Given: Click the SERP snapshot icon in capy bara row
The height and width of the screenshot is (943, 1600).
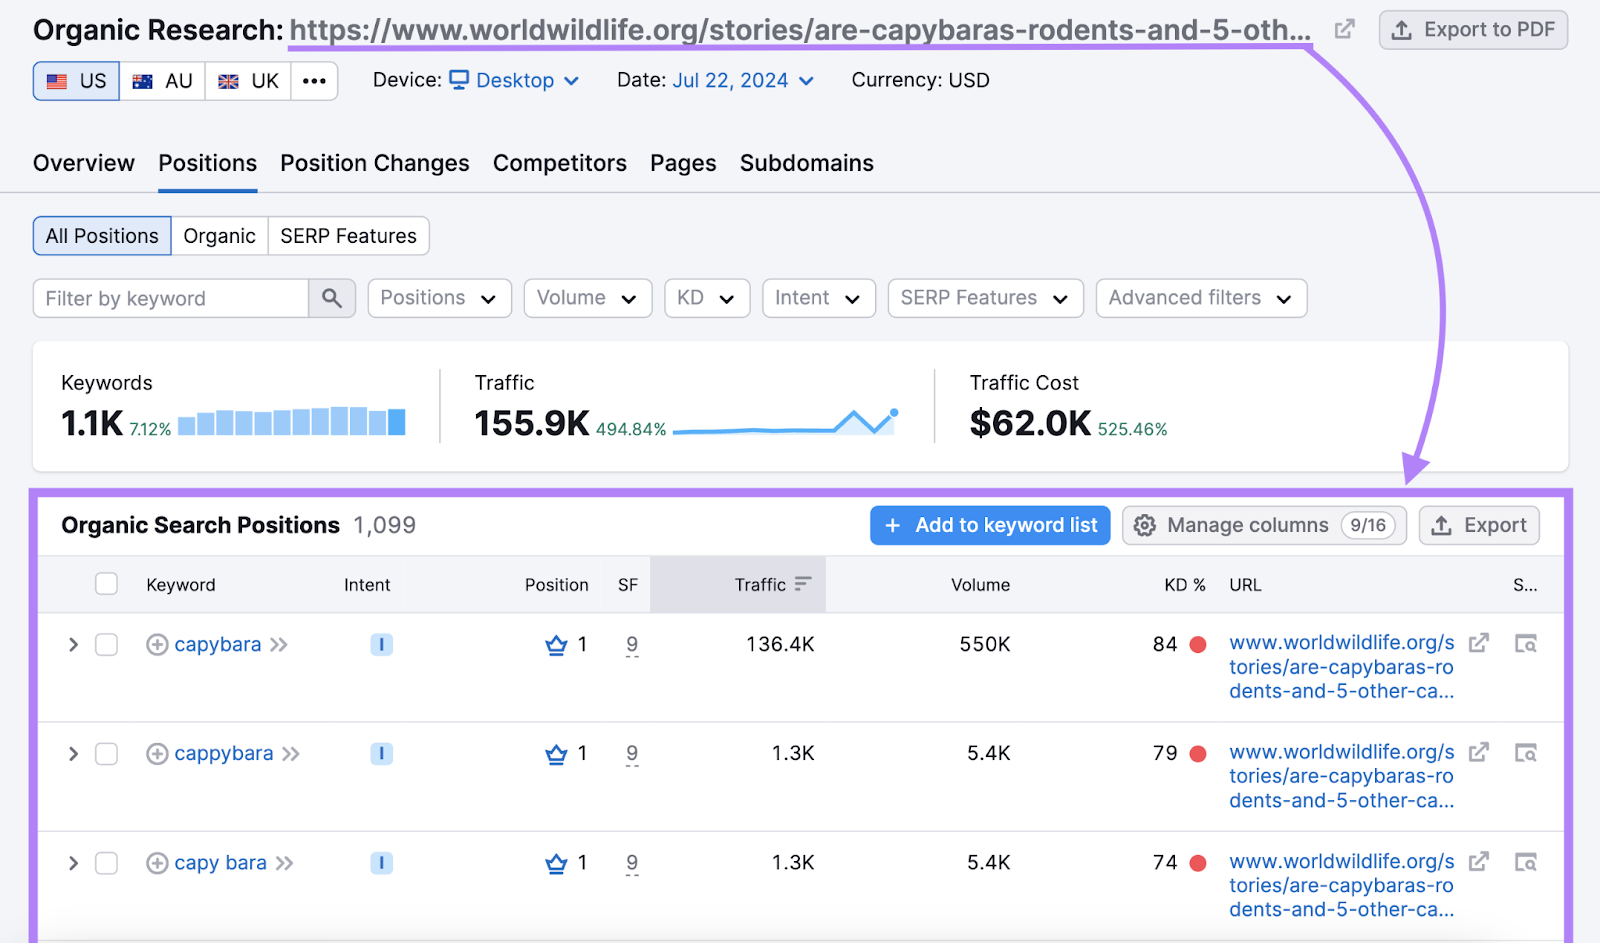Looking at the screenshot, I should coord(1525,862).
